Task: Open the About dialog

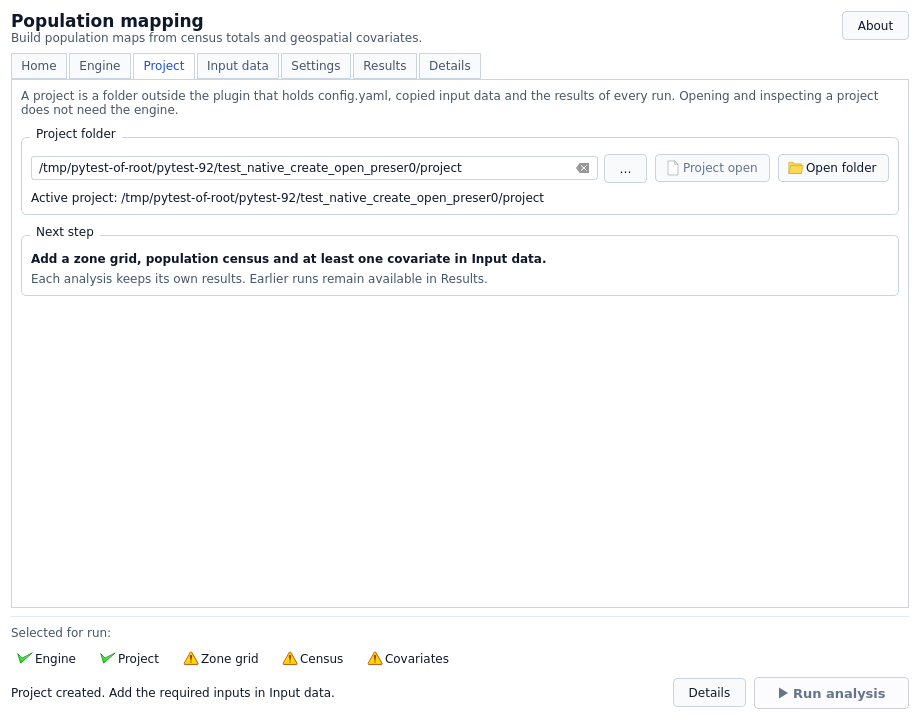Action: pos(875,26)
